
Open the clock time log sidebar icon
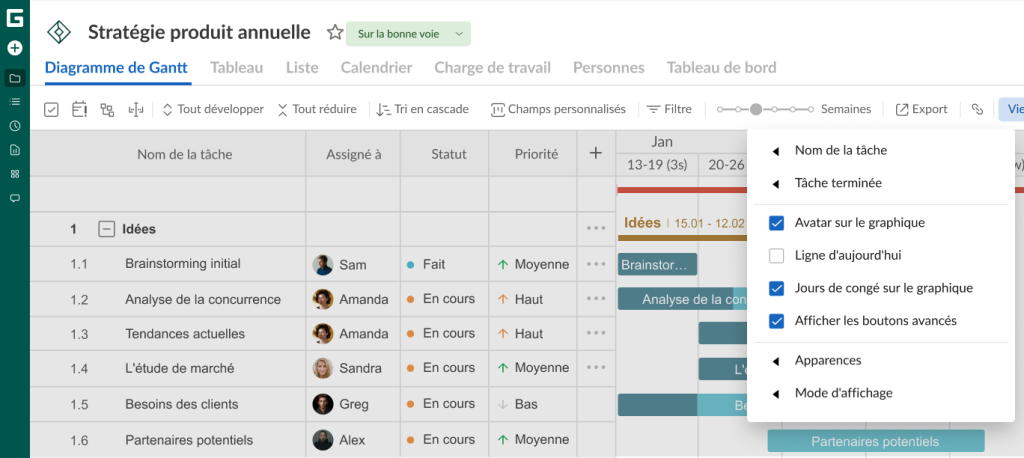[14, 126]
